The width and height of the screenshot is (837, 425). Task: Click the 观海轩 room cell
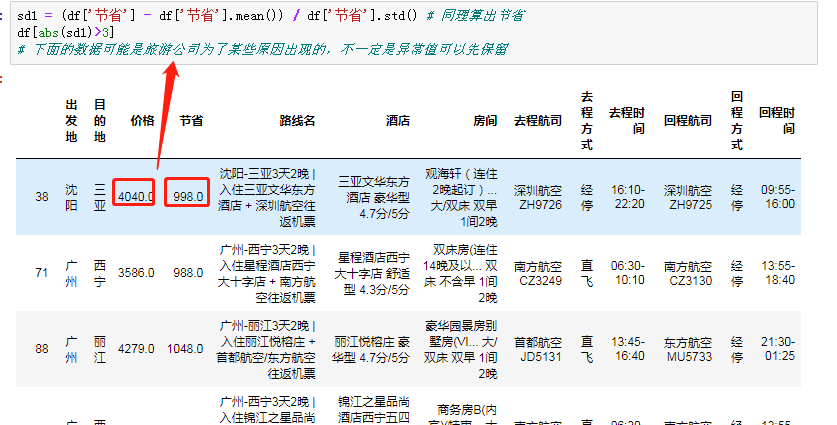click(x=462, y=197)
